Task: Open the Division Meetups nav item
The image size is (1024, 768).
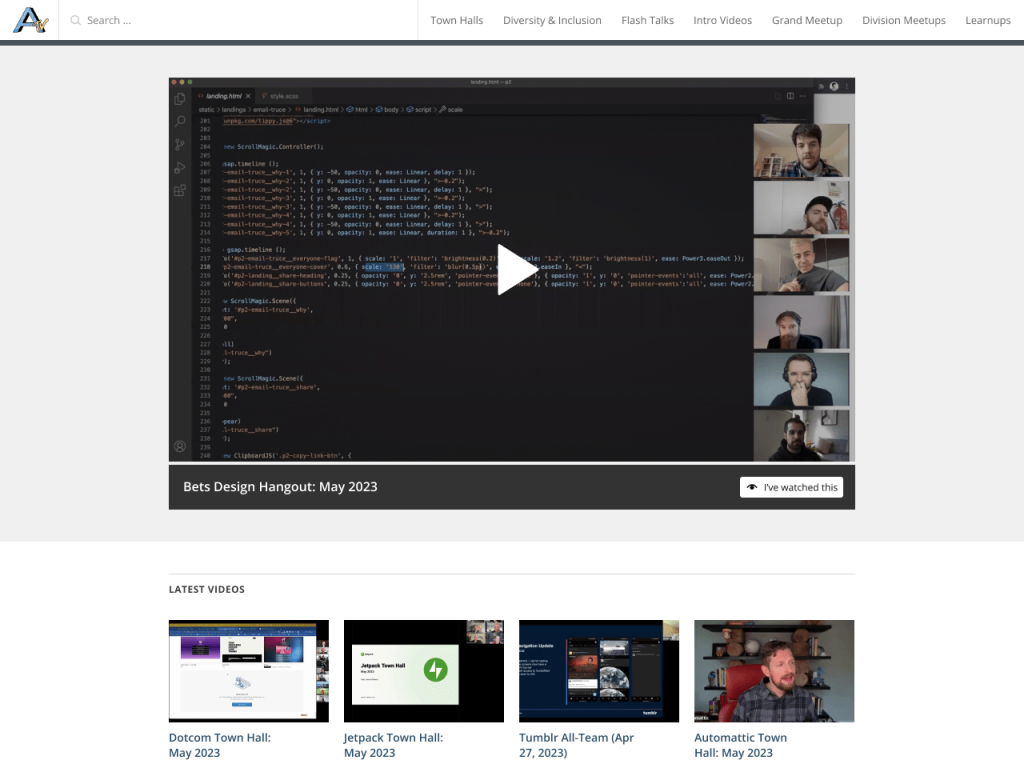Action: click(x=903, y=20)
